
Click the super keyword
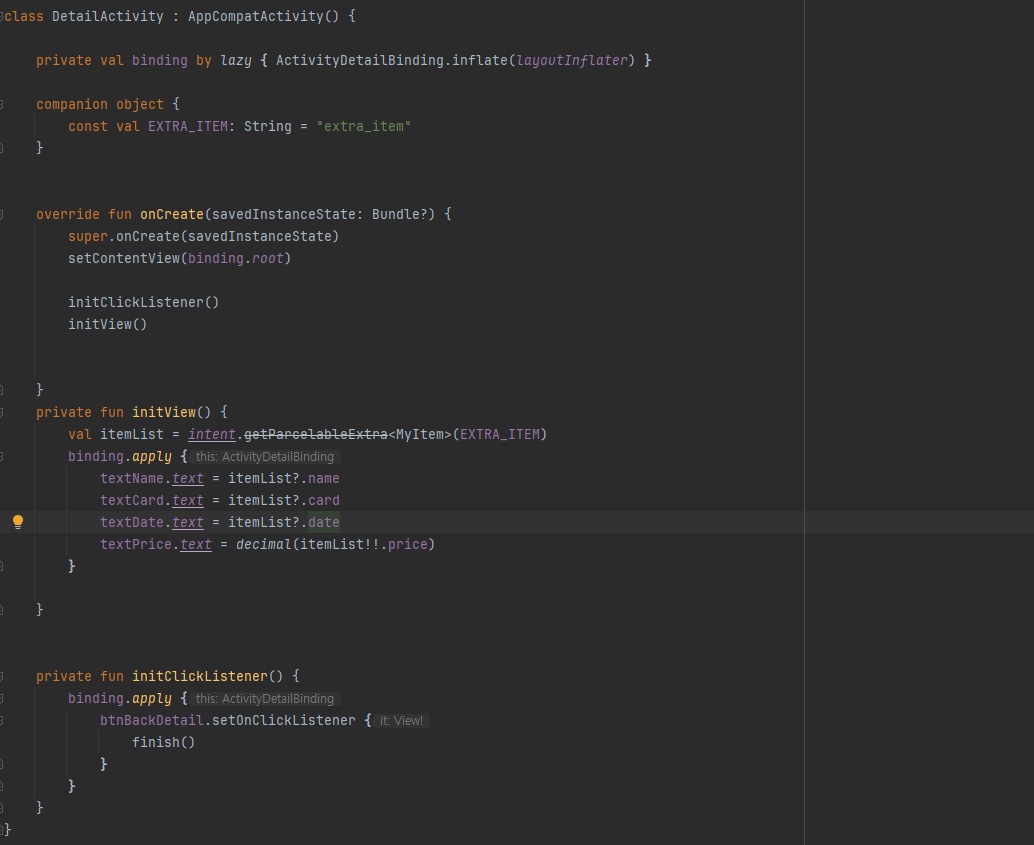point(88,236)
